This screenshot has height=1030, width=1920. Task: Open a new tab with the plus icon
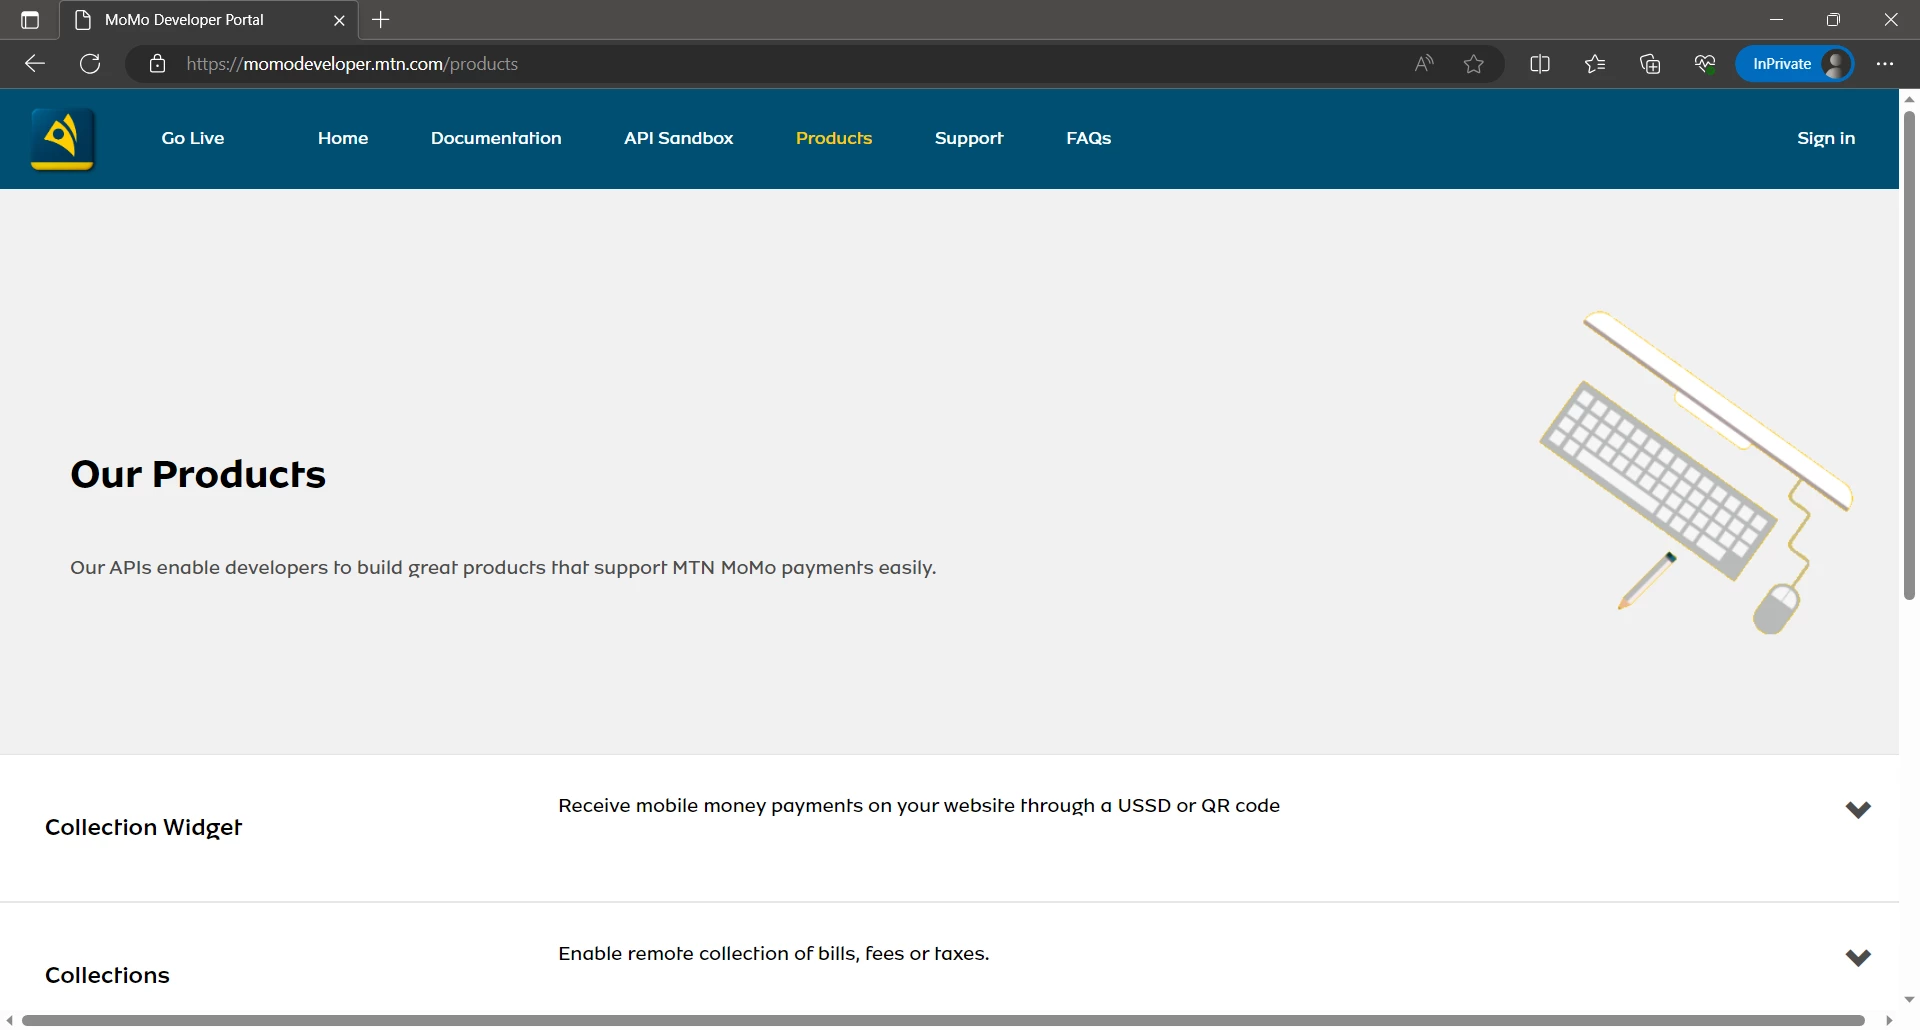381,20
